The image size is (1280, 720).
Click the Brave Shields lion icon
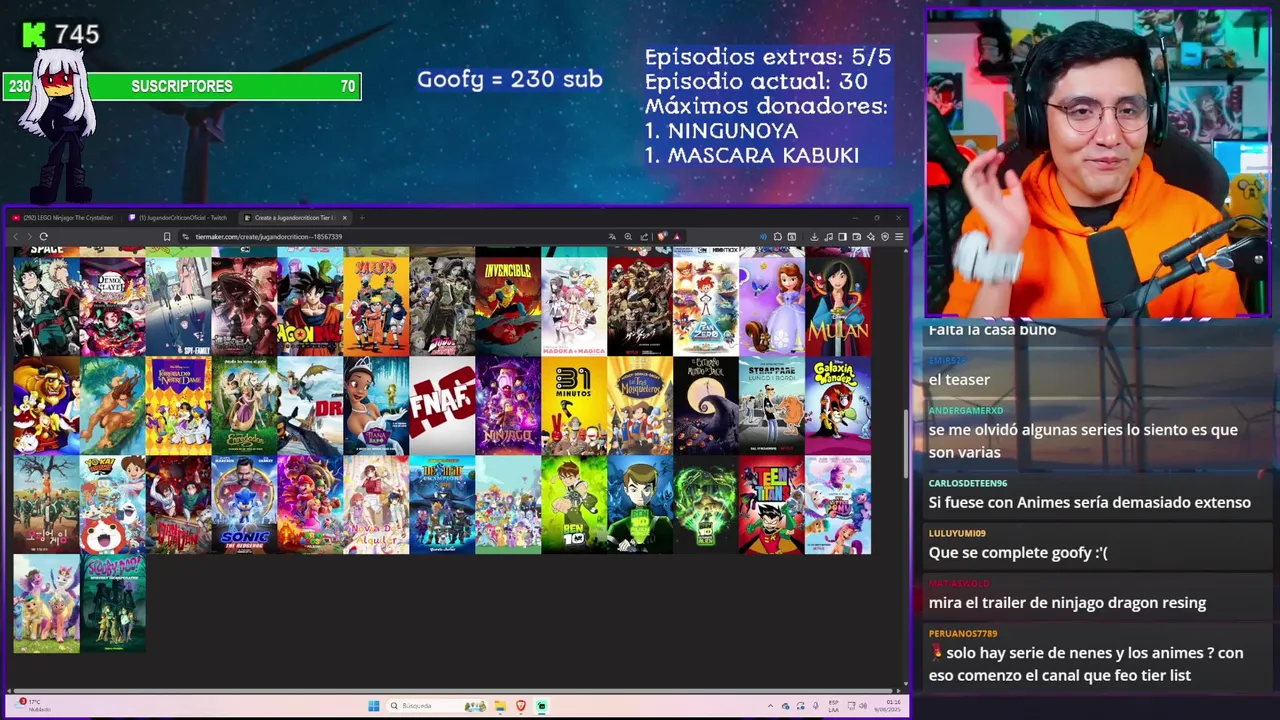click(x=661, y=237)
